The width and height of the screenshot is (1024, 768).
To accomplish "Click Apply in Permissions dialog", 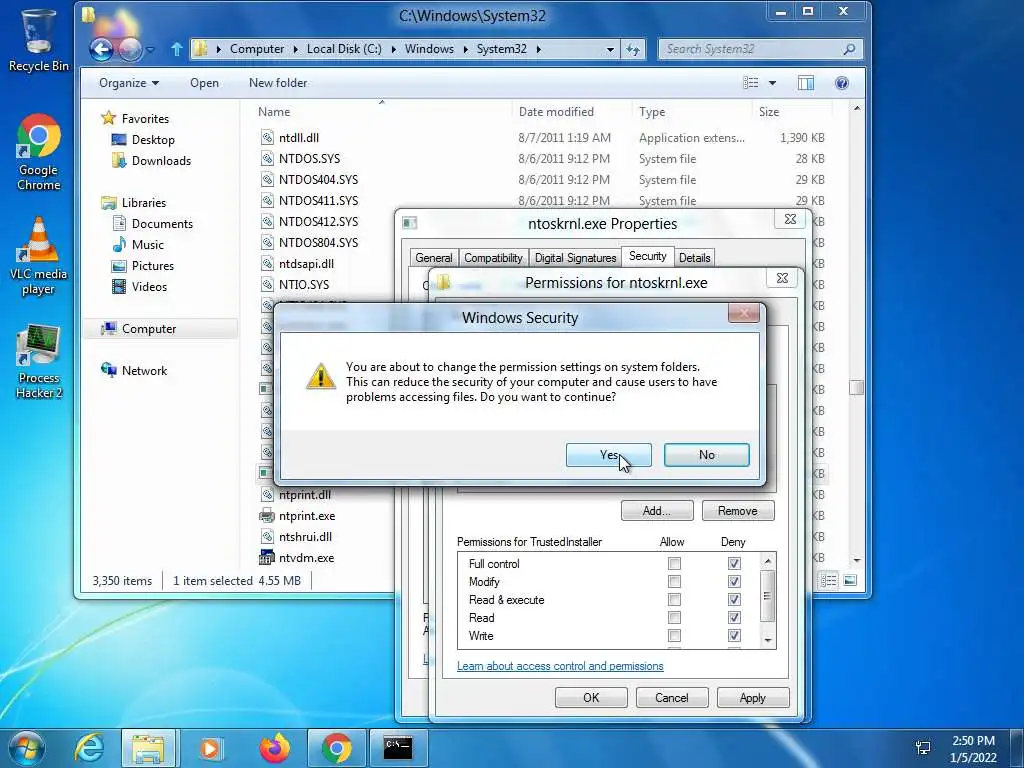I will coord(753,697).
